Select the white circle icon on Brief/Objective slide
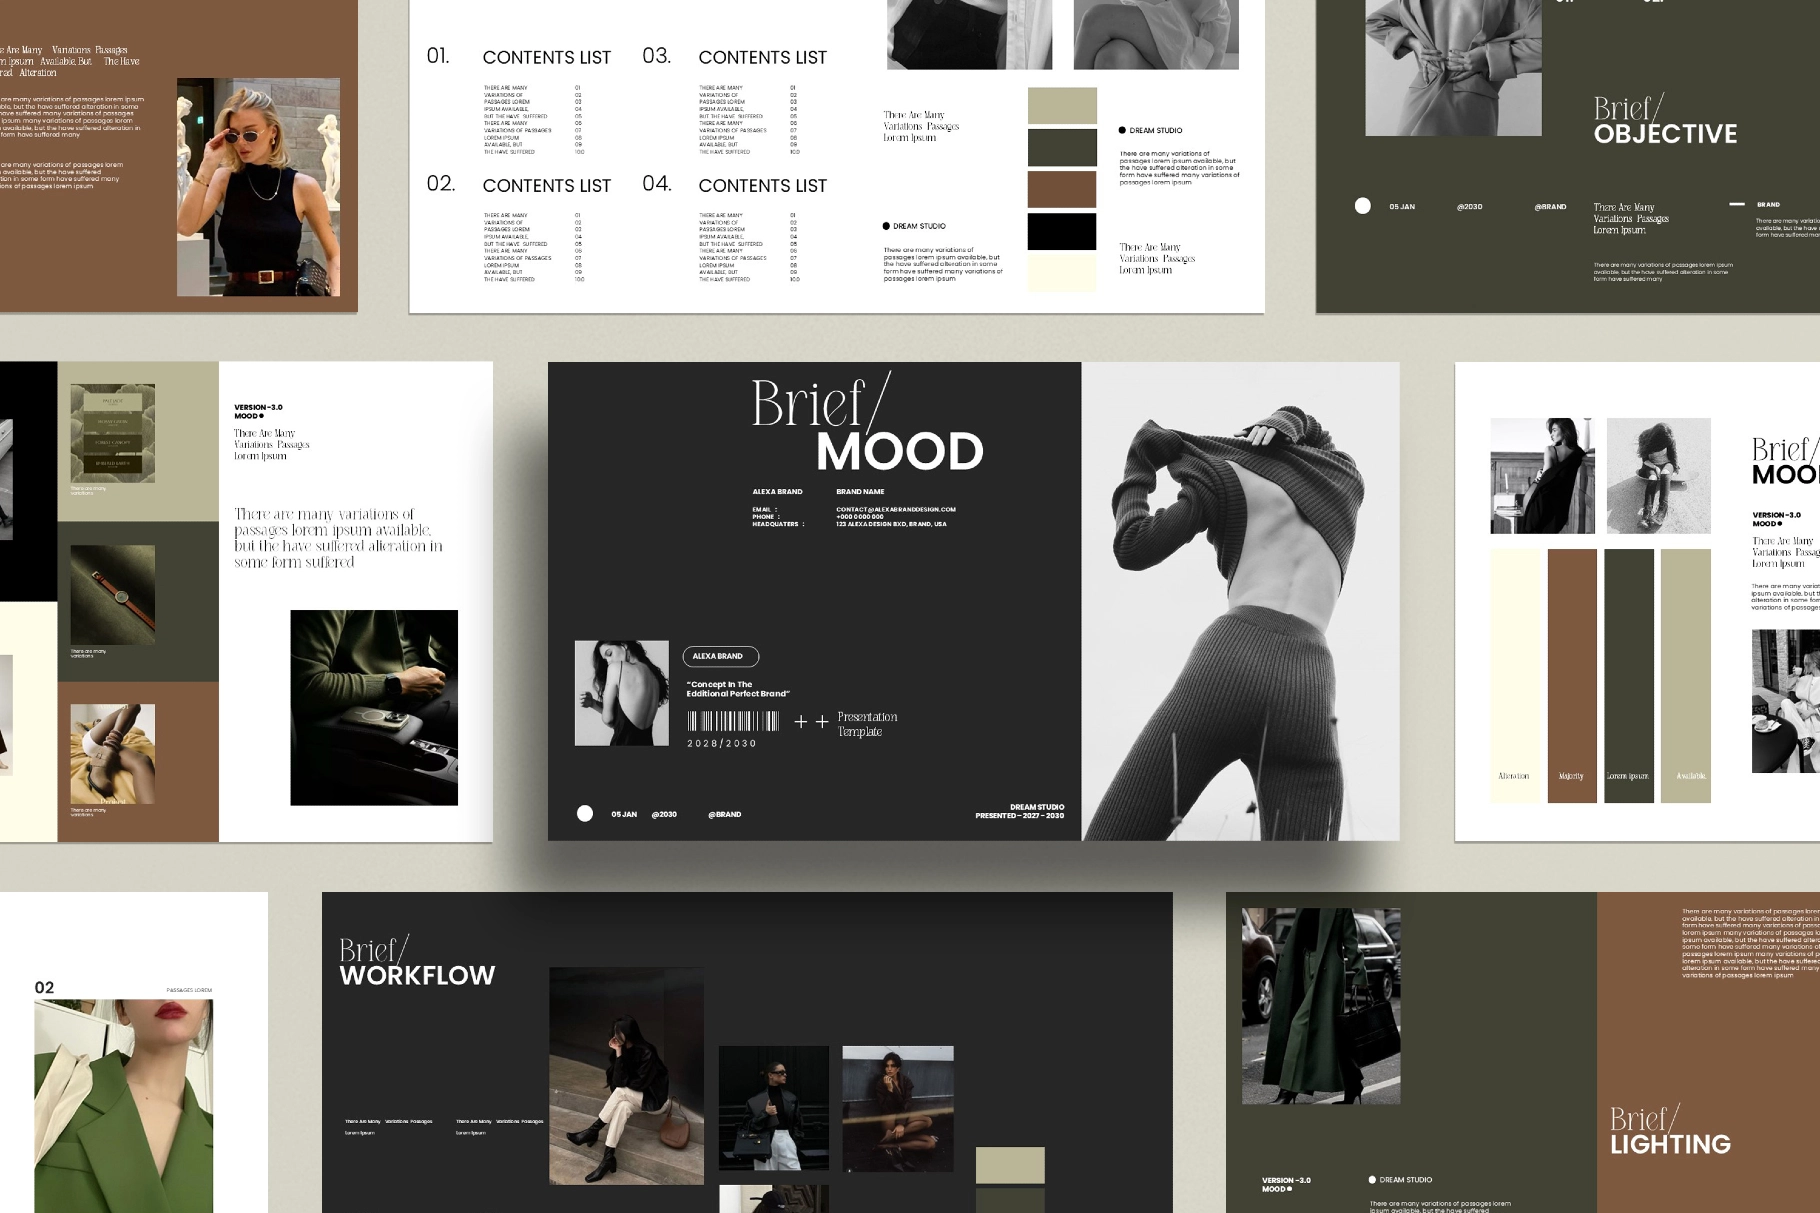 (x=1364, y=205)
